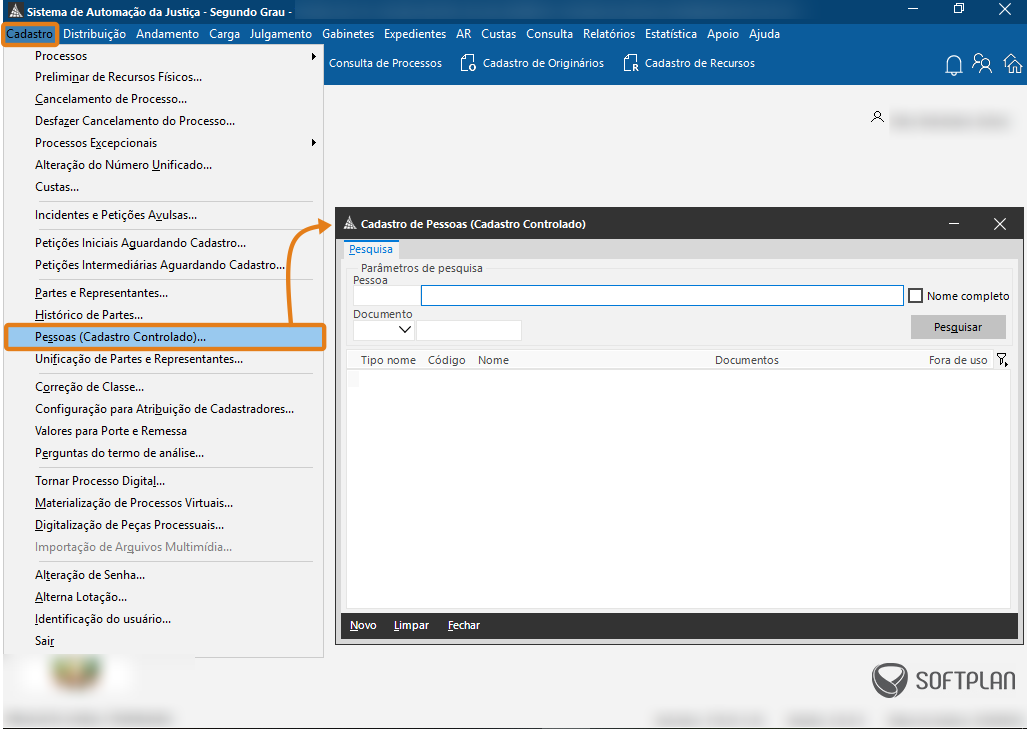Open the Ajuda menu
This screenshot has width=1027, height=729.
pyautogui.click(x=764, y=34)
